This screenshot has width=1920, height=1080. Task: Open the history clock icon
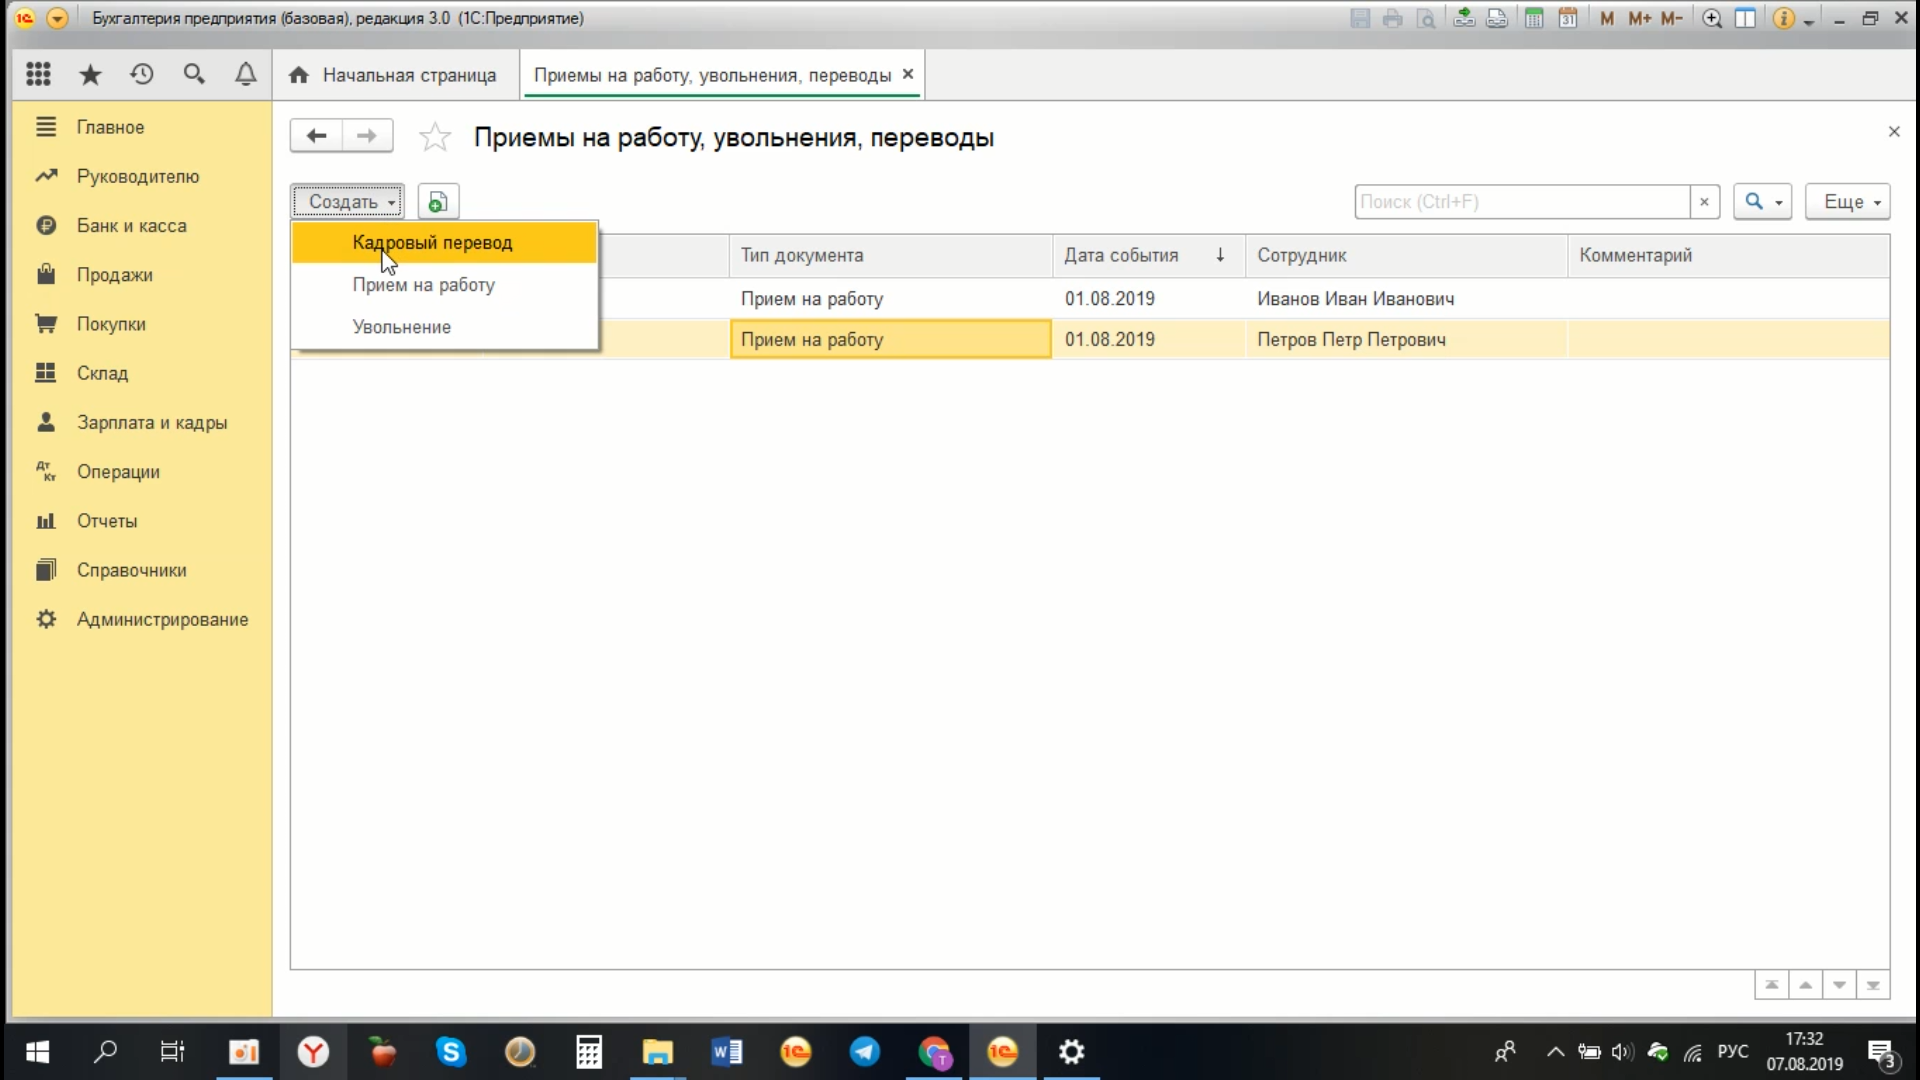click(142, 74)
